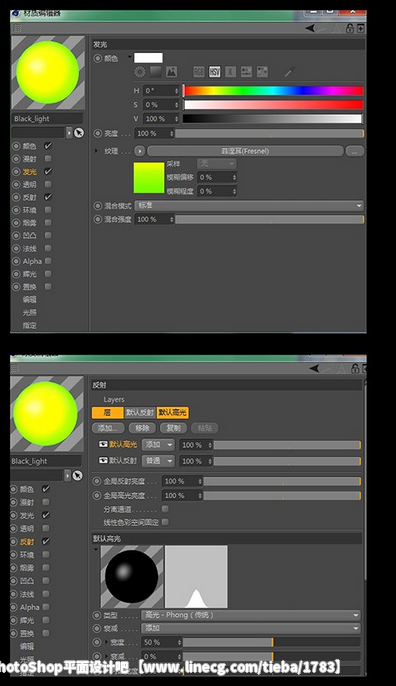Select the 凹凸 channel label in lower editor
The width and height of the screenshot is (396, 686).
[27, 581]
